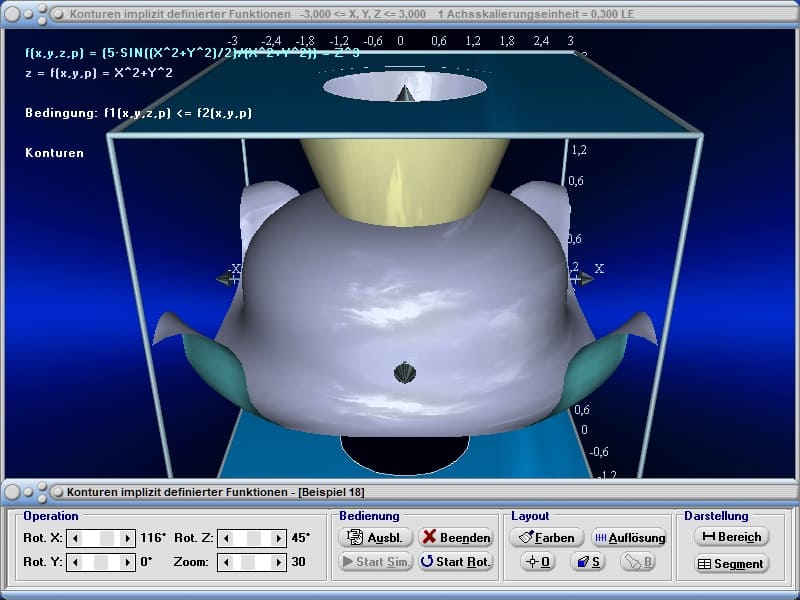Click the Rot. Y value 0°

pos(146,562)
